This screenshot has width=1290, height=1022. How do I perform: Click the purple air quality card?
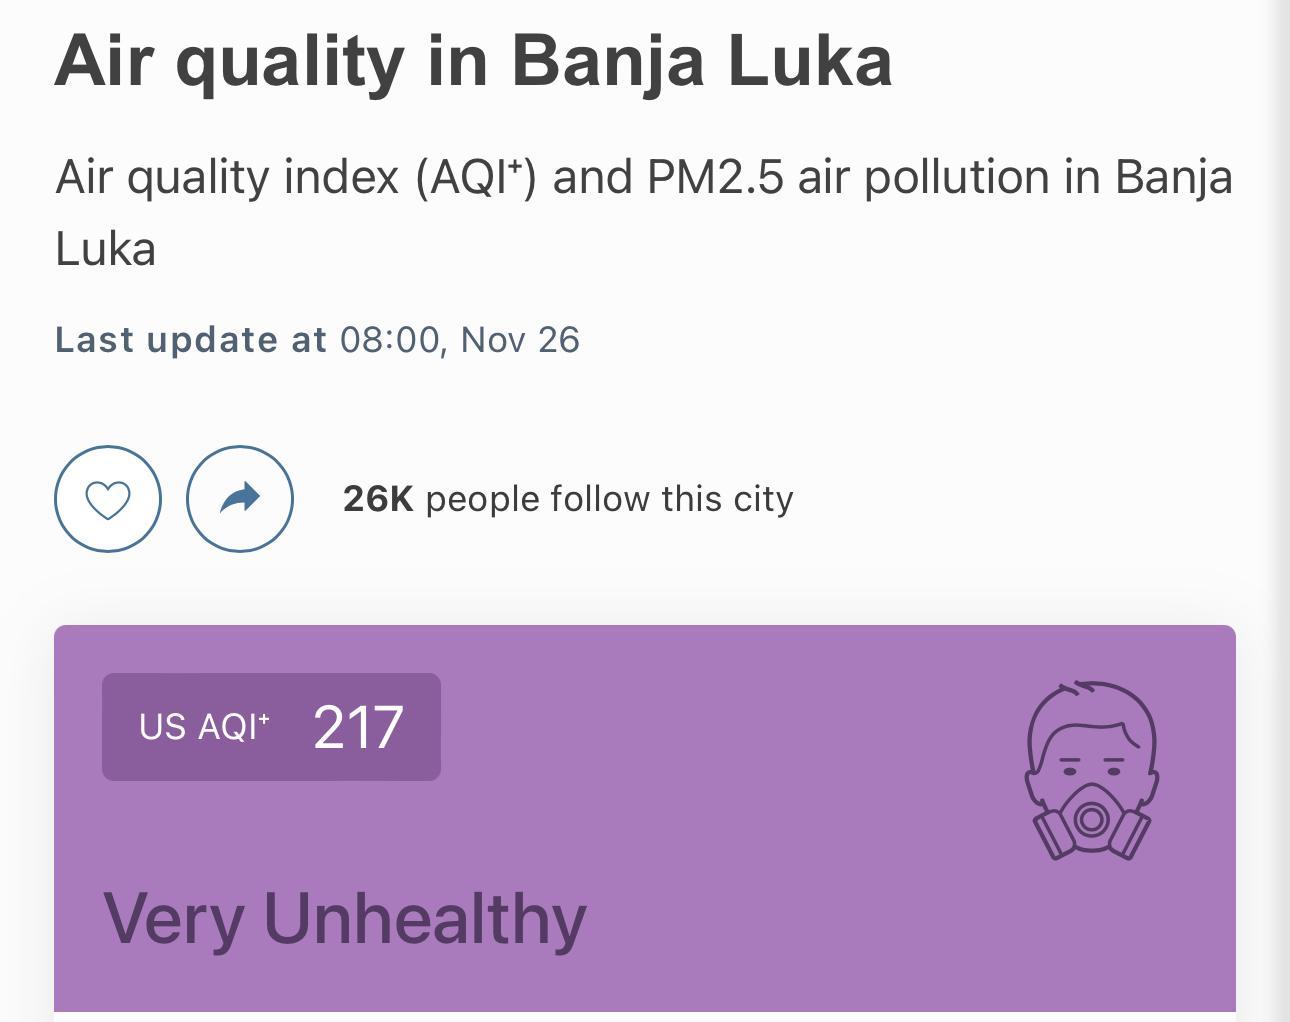tap(645, 818)
